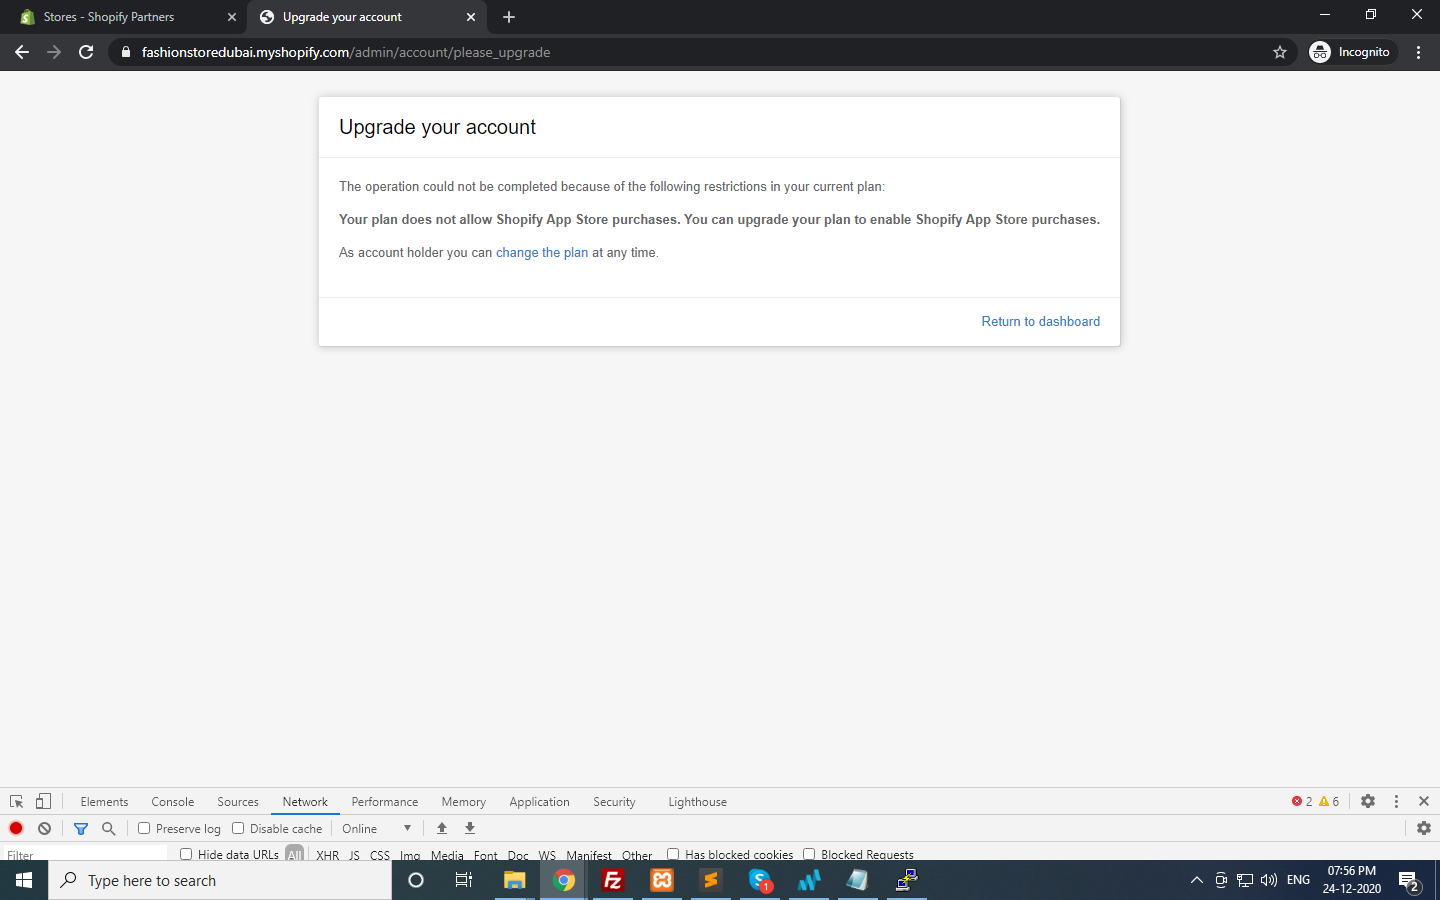Open the DevTools more options menu
The width and height of the screenshot is (1440, 900).
pos(1396,801)
